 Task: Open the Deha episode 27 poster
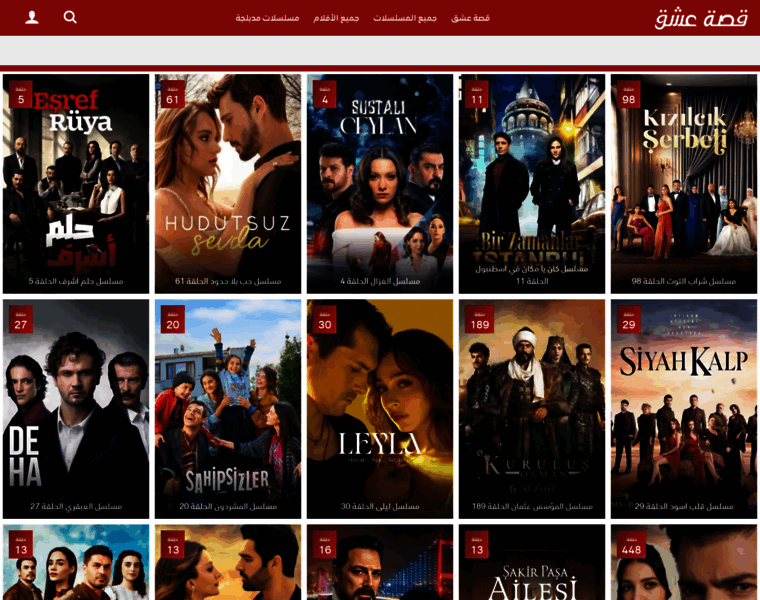(76, 409)
